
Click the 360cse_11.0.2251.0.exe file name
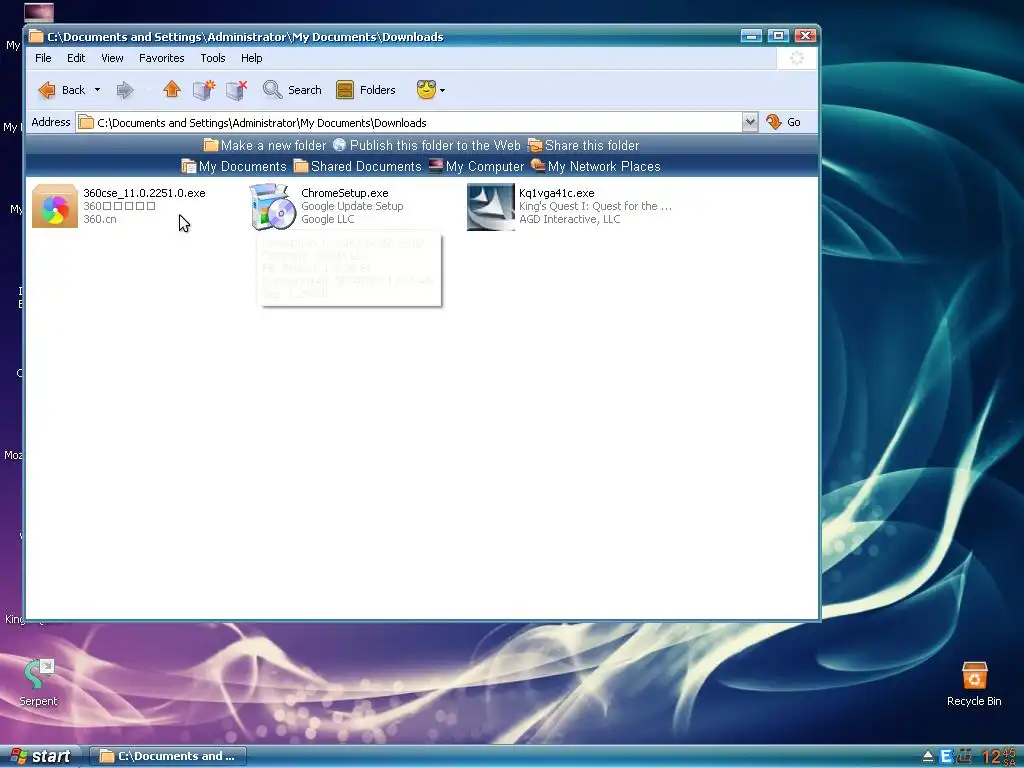point(144,193)
